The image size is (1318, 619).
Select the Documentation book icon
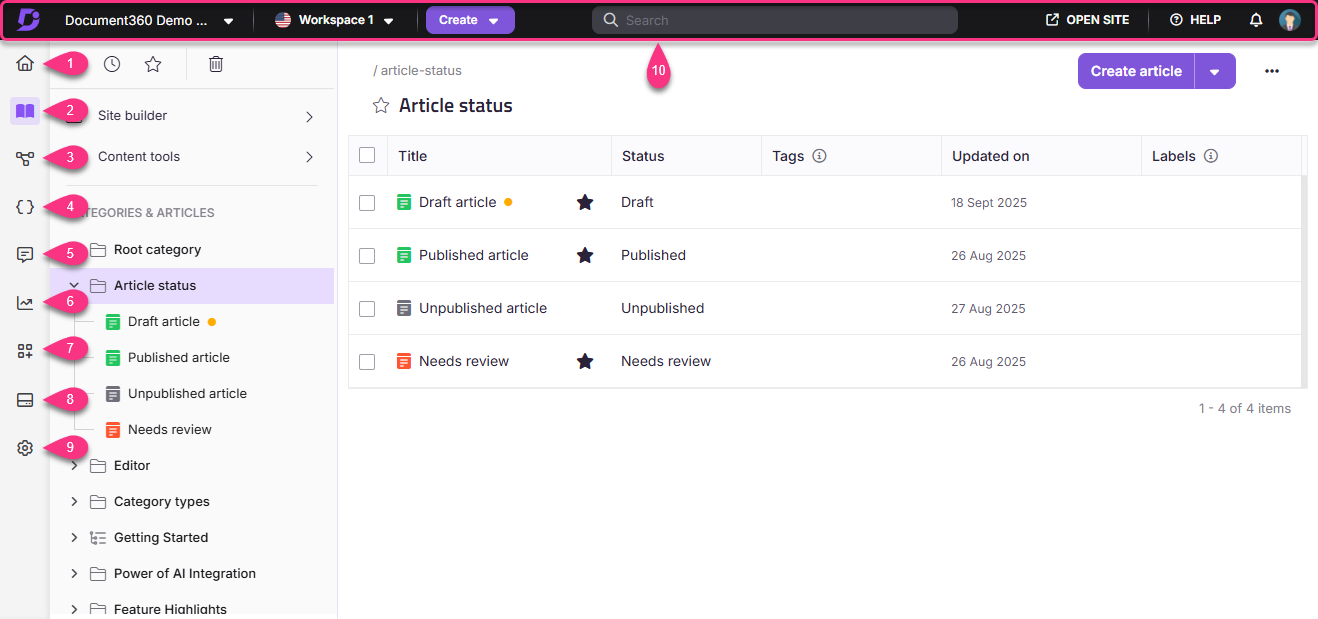(x=24, y=111)
